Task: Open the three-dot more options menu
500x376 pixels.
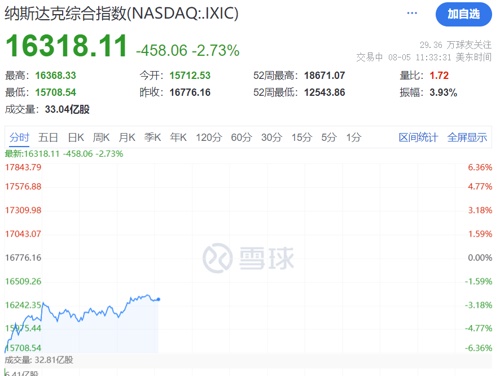Action: [412, 13]
